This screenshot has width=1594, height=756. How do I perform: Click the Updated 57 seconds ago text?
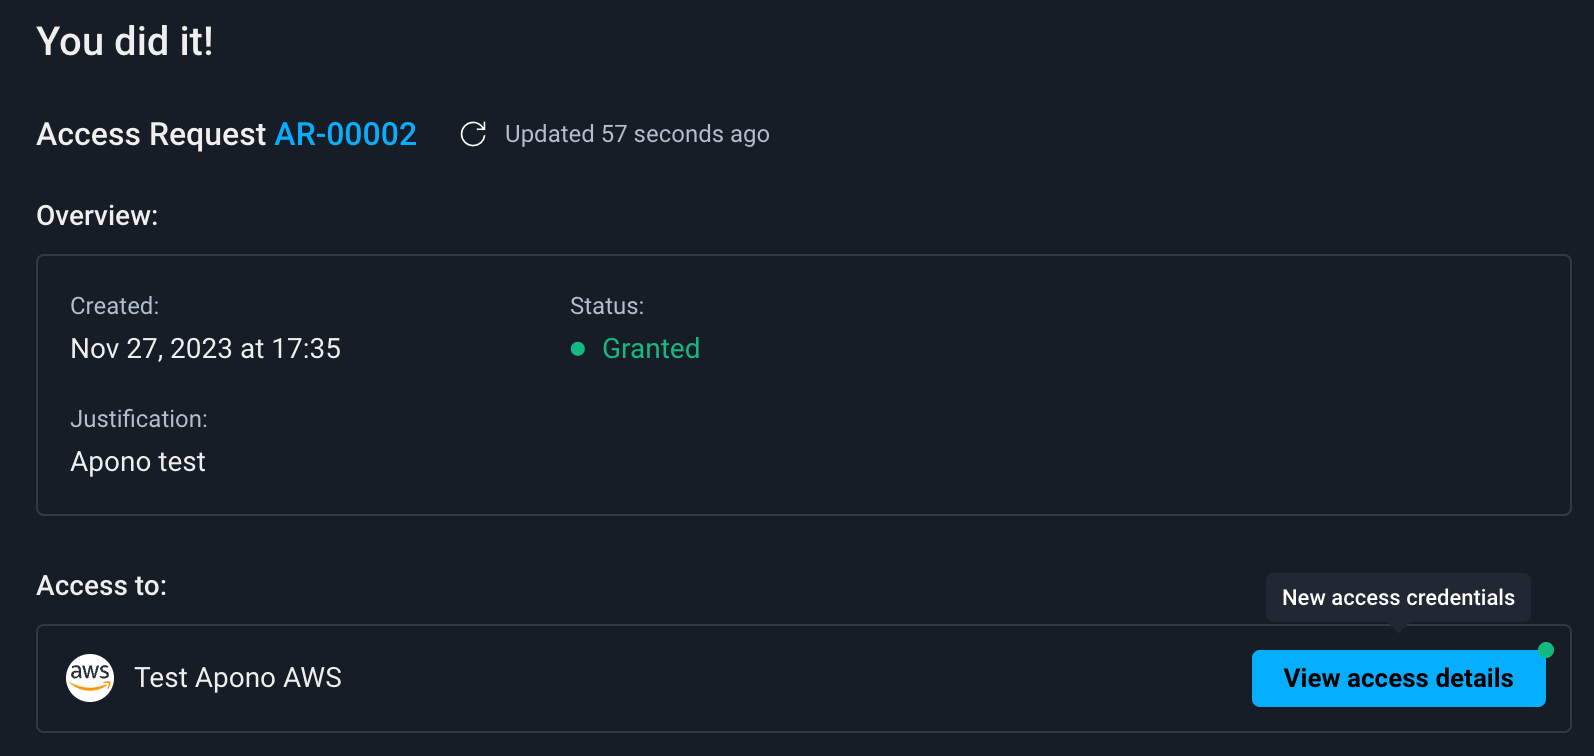637,134
